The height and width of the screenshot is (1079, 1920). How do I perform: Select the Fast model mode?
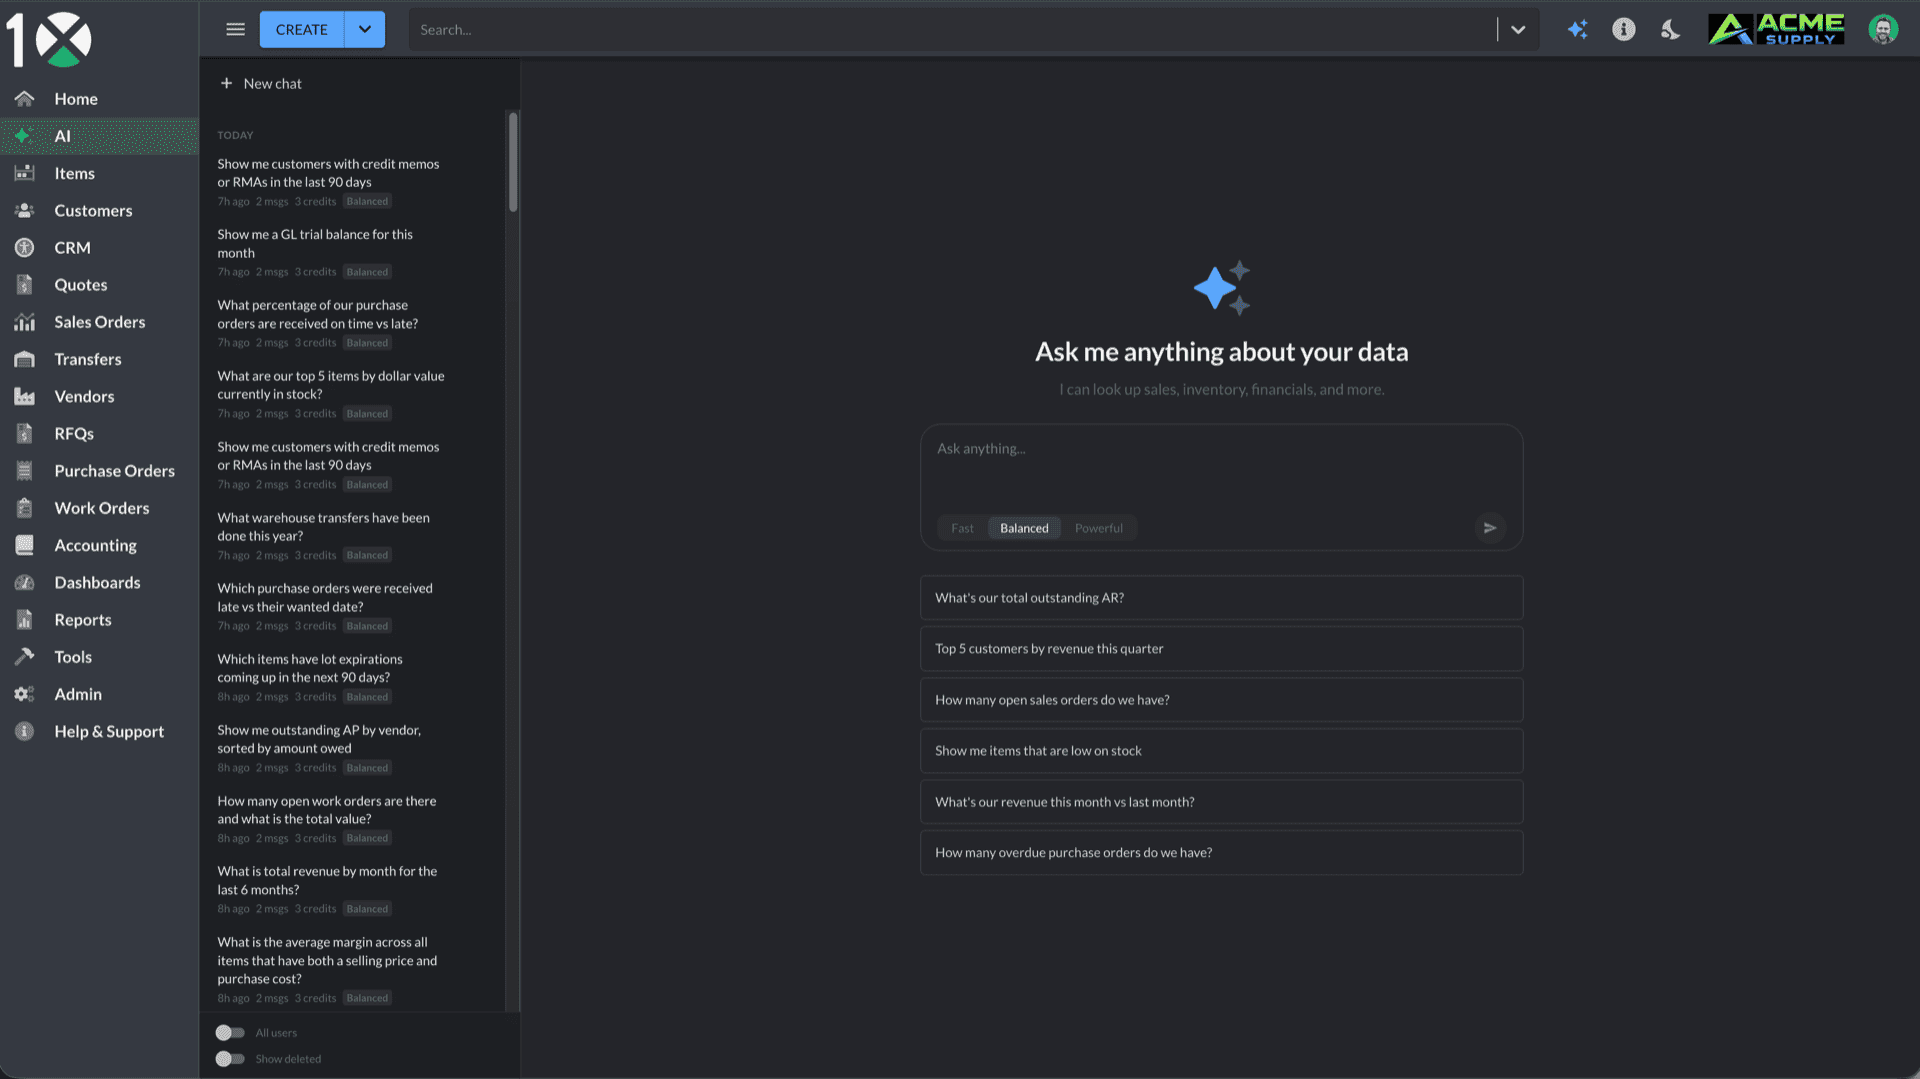962,528
